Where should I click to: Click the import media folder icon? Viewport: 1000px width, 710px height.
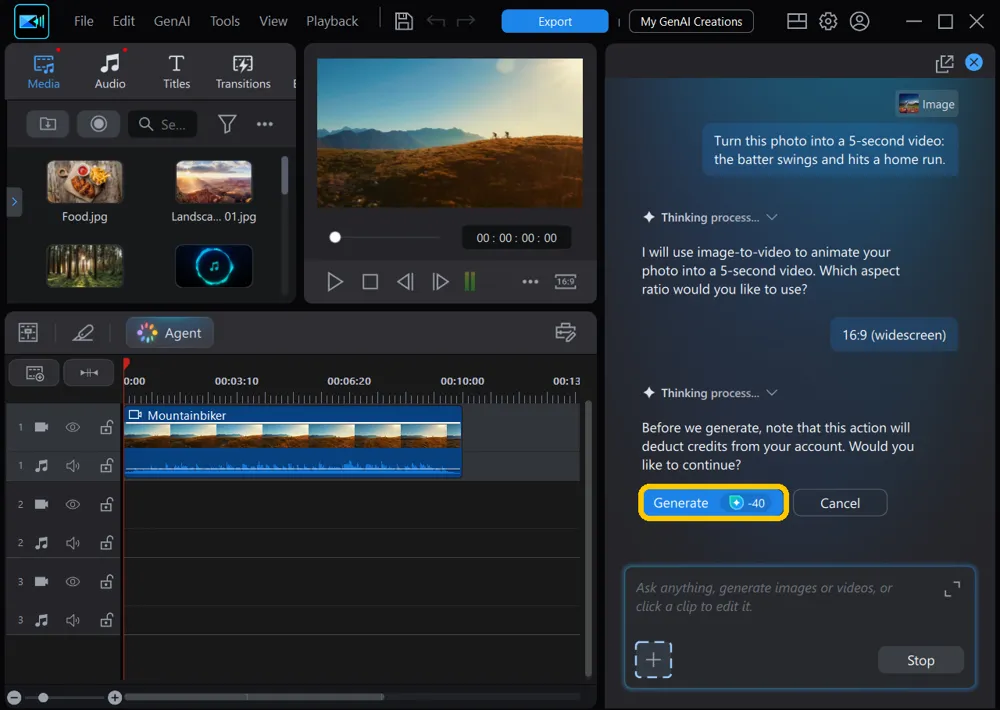(48, 124)
